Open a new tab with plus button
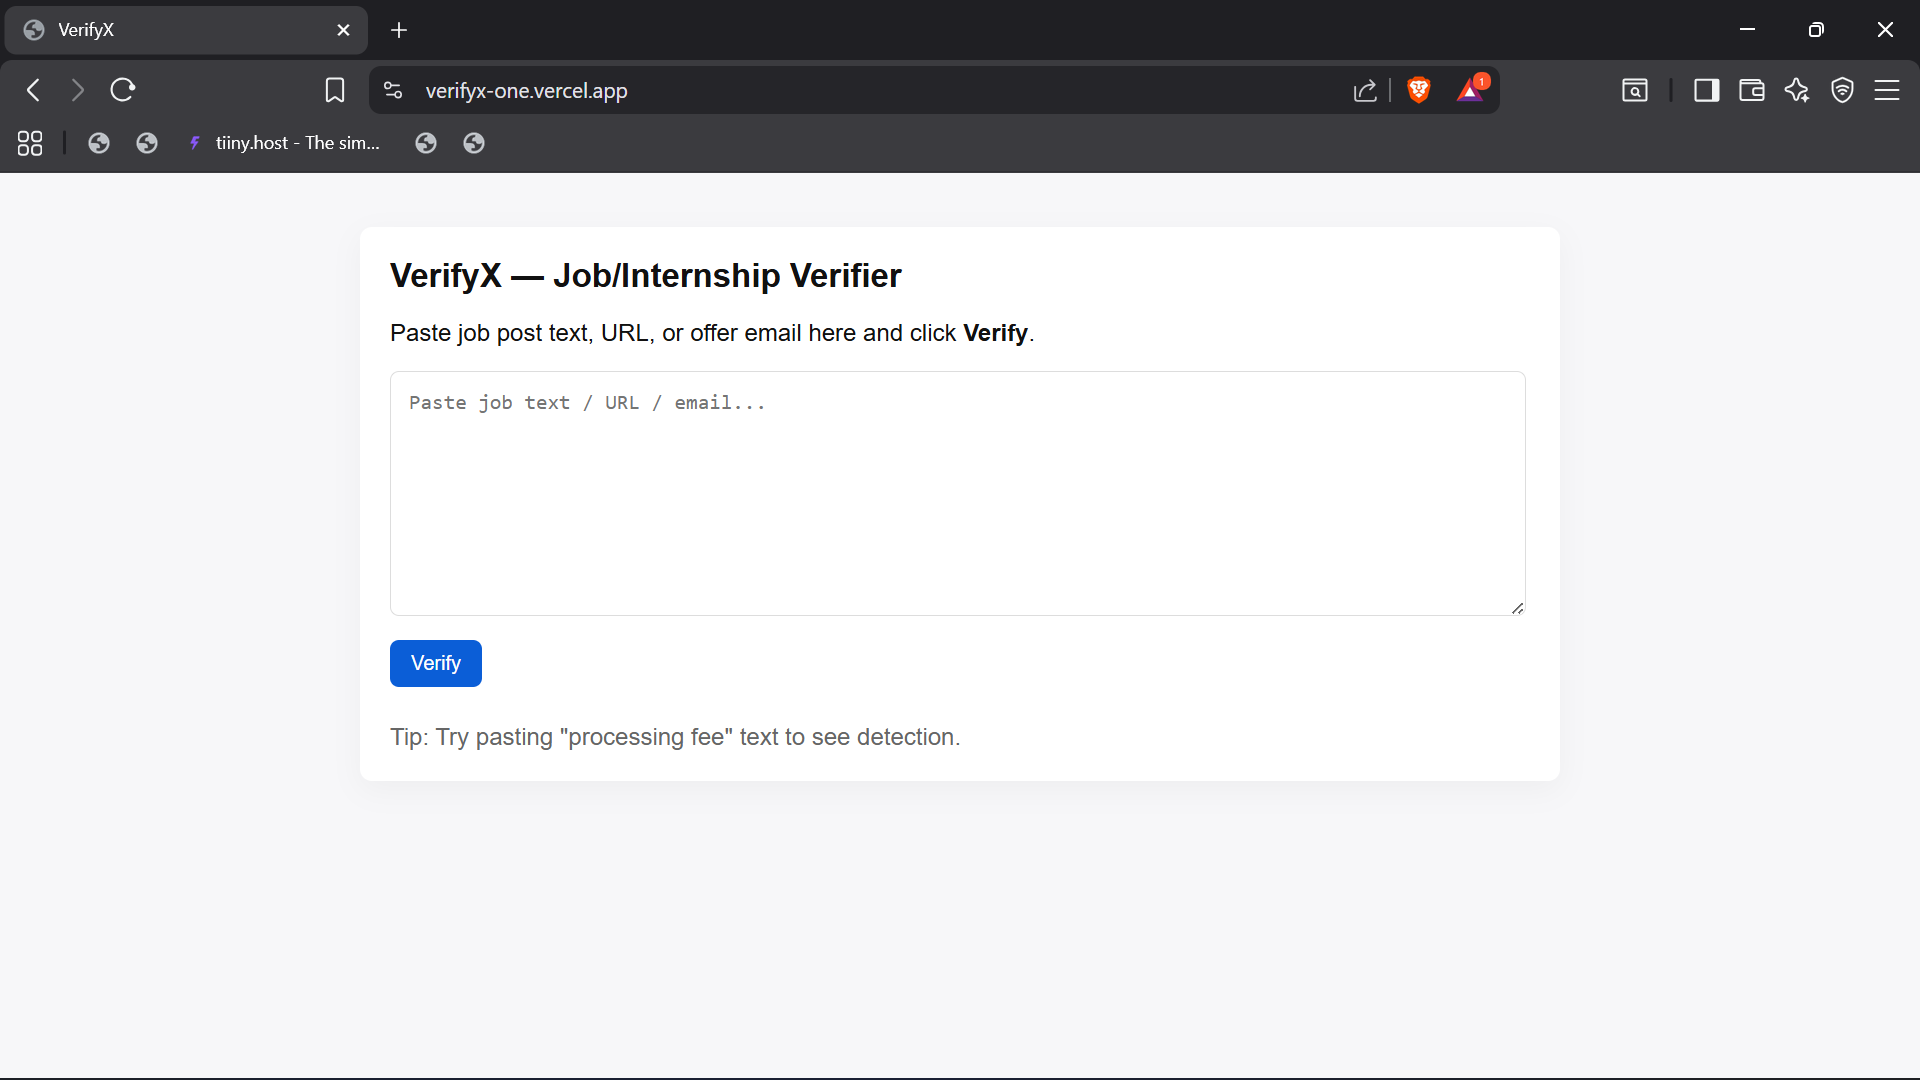 tap(399, 30)
